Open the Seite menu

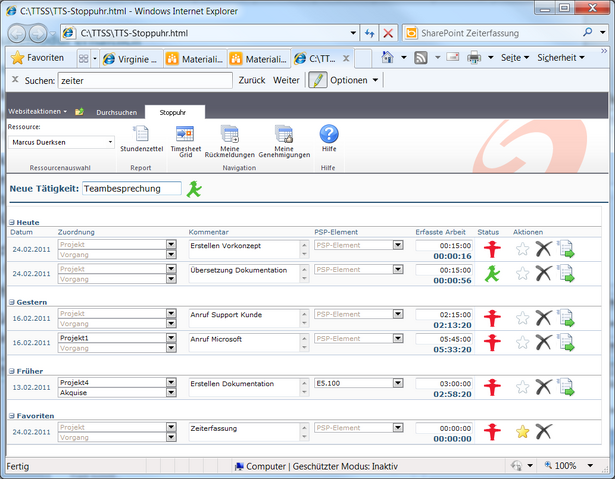(x=515, y=58)
